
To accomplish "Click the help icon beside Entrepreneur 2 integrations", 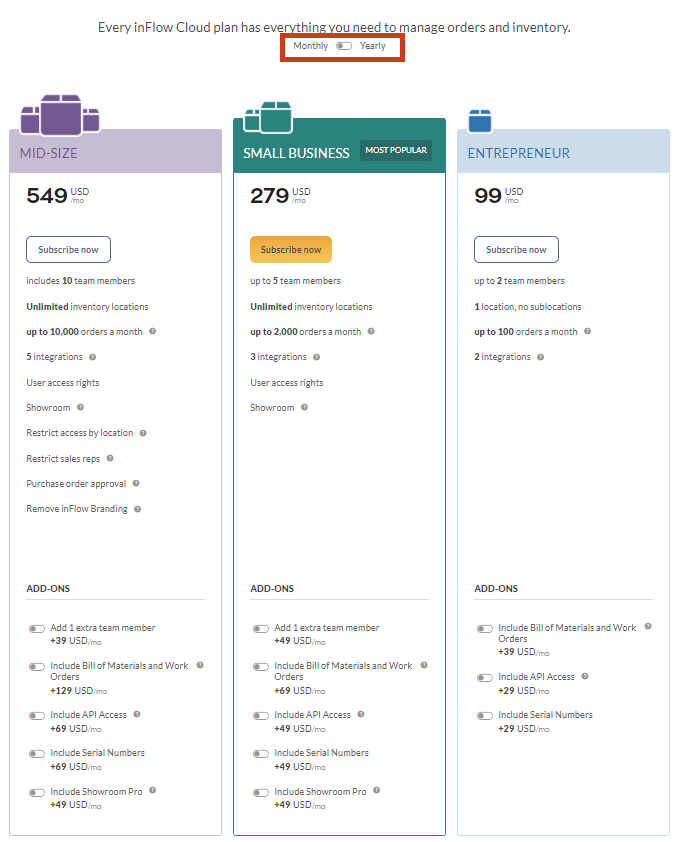I will [x=541, y=357].
